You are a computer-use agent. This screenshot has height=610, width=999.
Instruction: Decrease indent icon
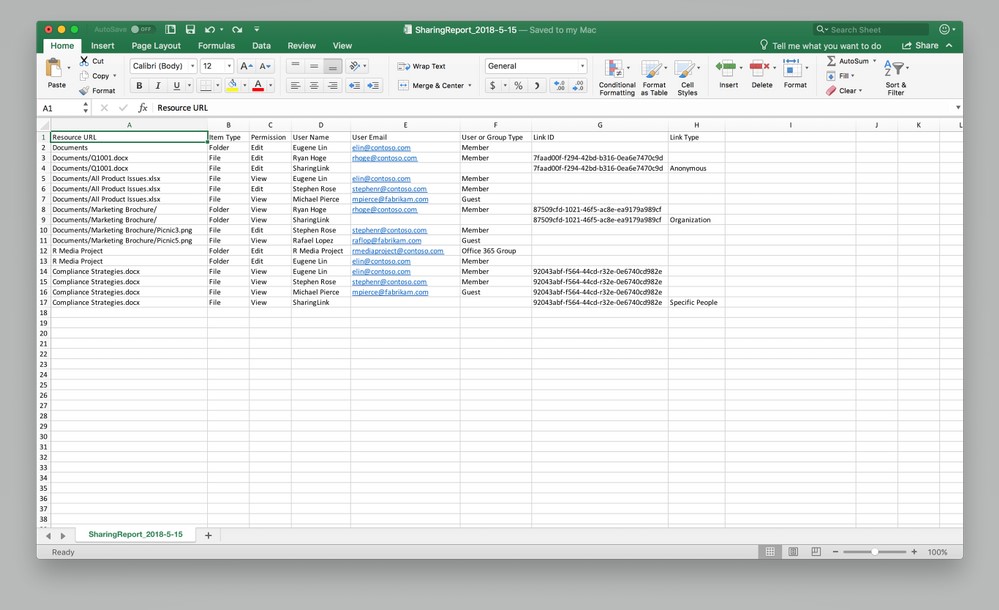pyautogui.click(x=355, y=85)
